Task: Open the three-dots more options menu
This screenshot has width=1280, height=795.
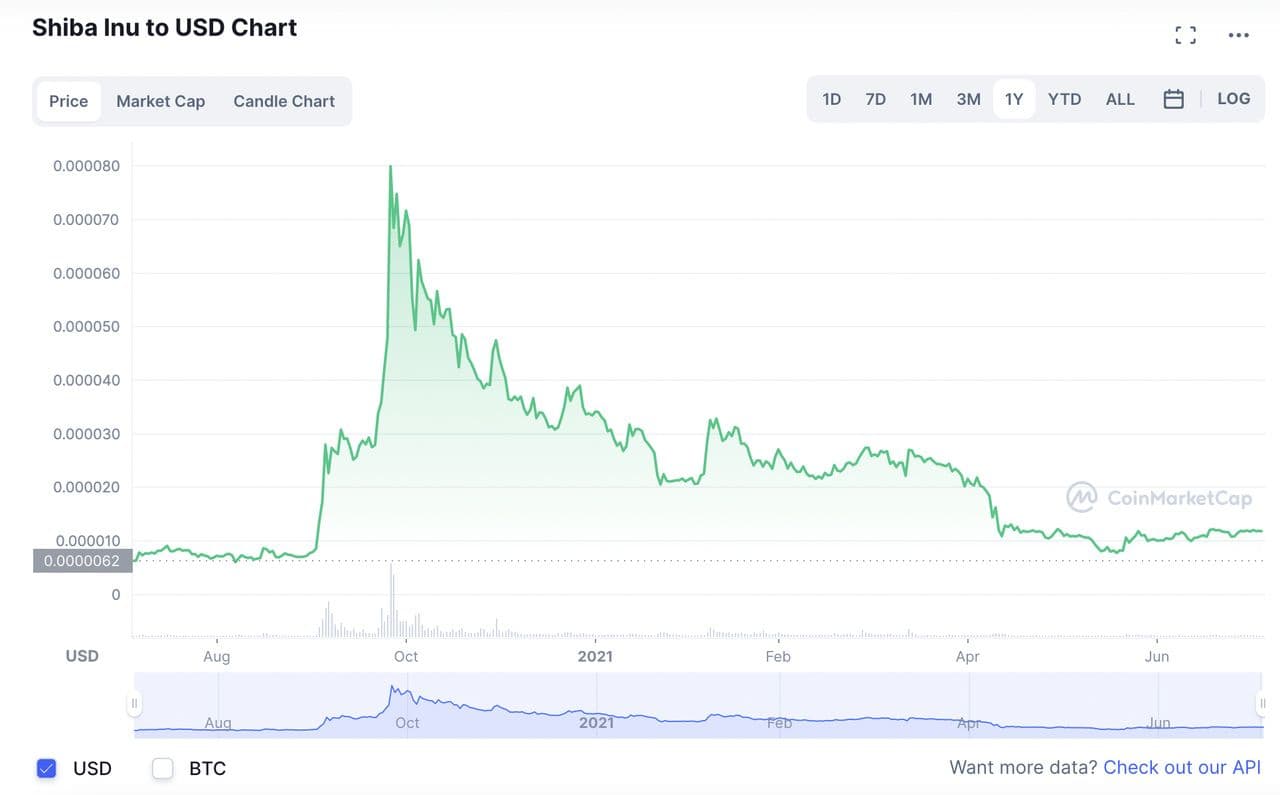Action: (1238, 36)
